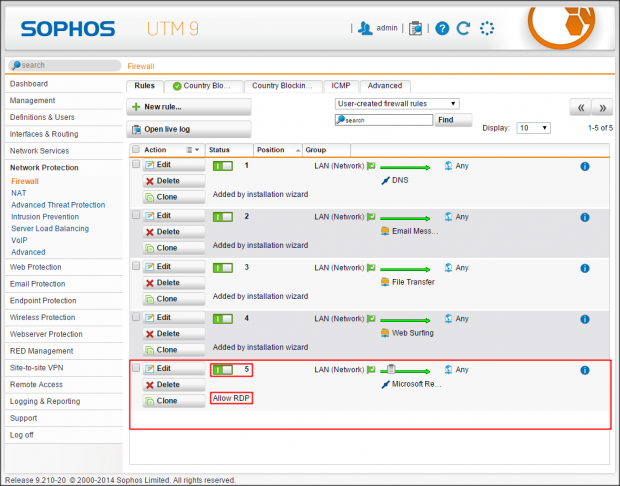Click the sidebar search field
This screenshot has width=620, height=486.
64,65
